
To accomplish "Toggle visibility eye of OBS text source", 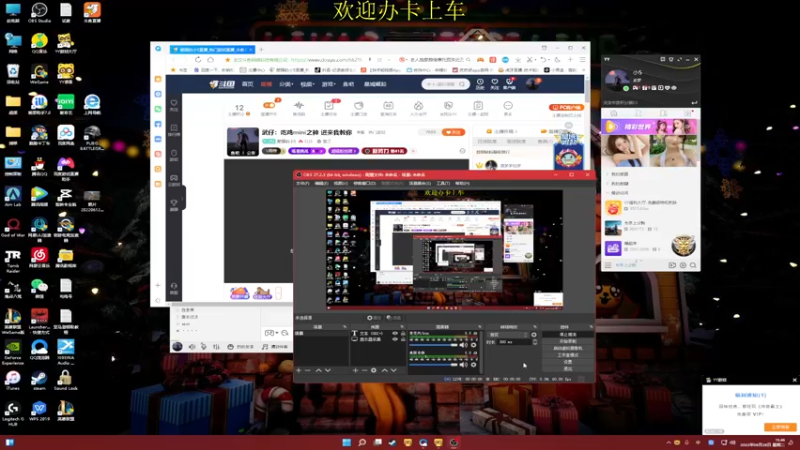I will [395, 333].
